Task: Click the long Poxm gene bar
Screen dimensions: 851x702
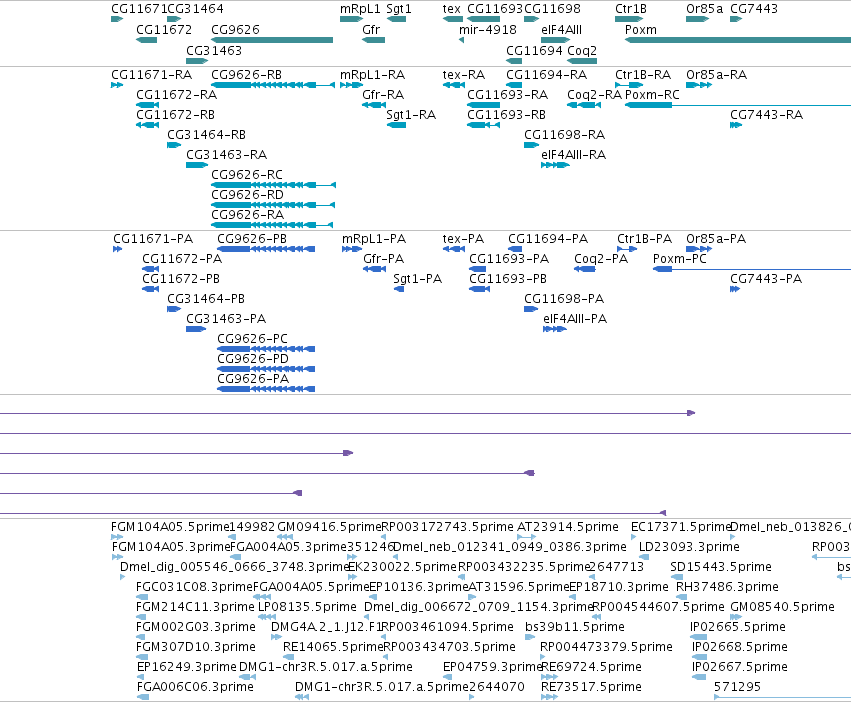Action: coord(738,40)
